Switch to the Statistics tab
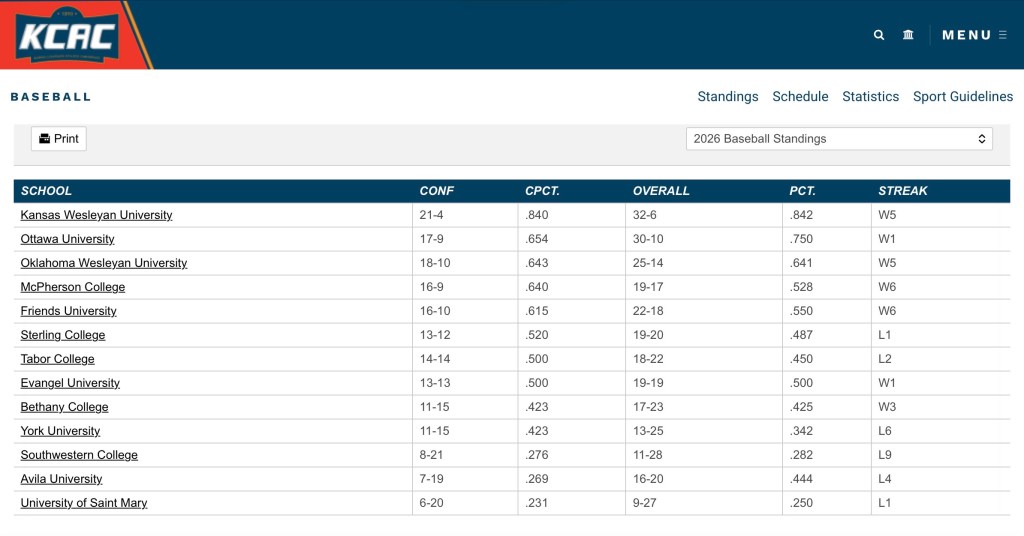1024x536 pixels. [870, 97]
